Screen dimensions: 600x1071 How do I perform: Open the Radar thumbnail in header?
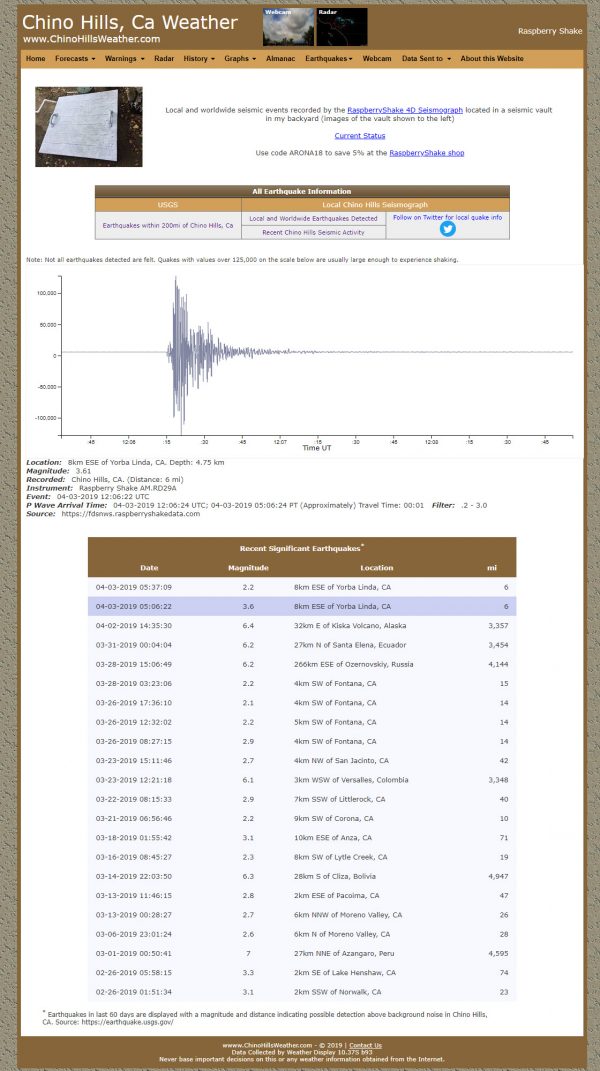(342, 27)
